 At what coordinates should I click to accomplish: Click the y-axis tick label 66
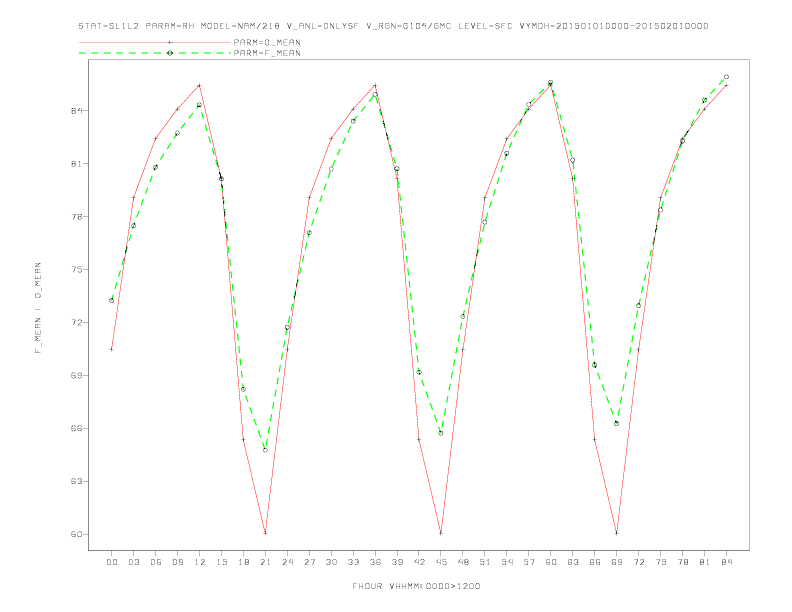(x=76, y=428)
